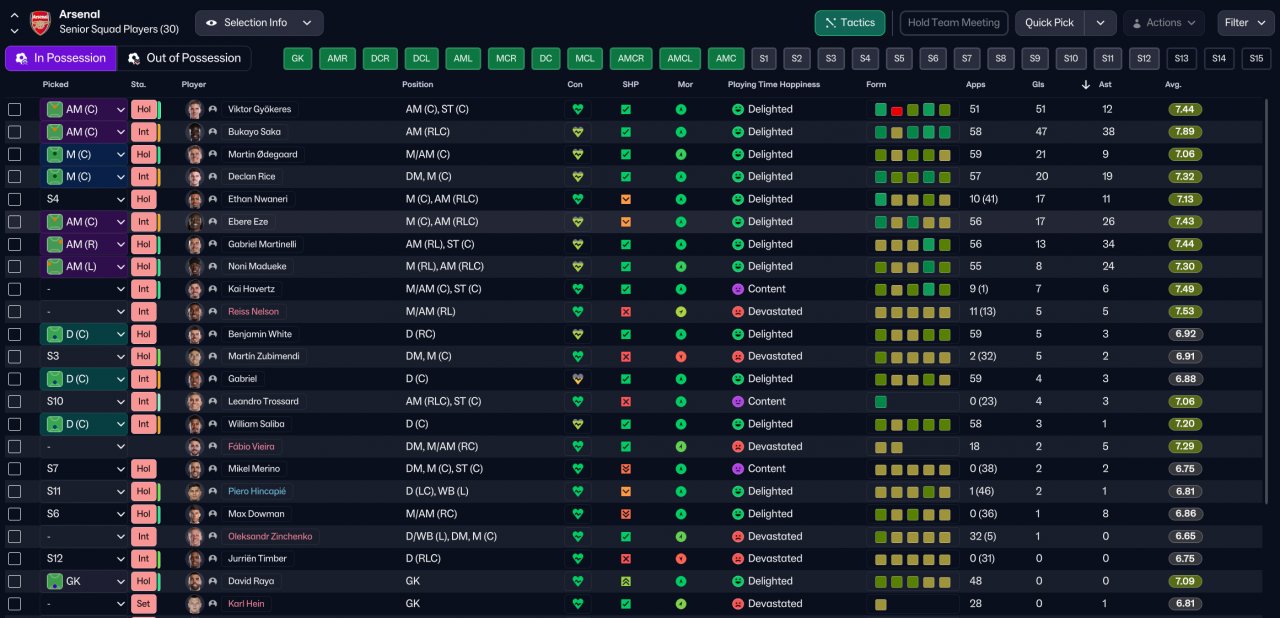Click Ebere Eze's player info icon
This screenshot has width=1280, height=618.
point(213,222)
